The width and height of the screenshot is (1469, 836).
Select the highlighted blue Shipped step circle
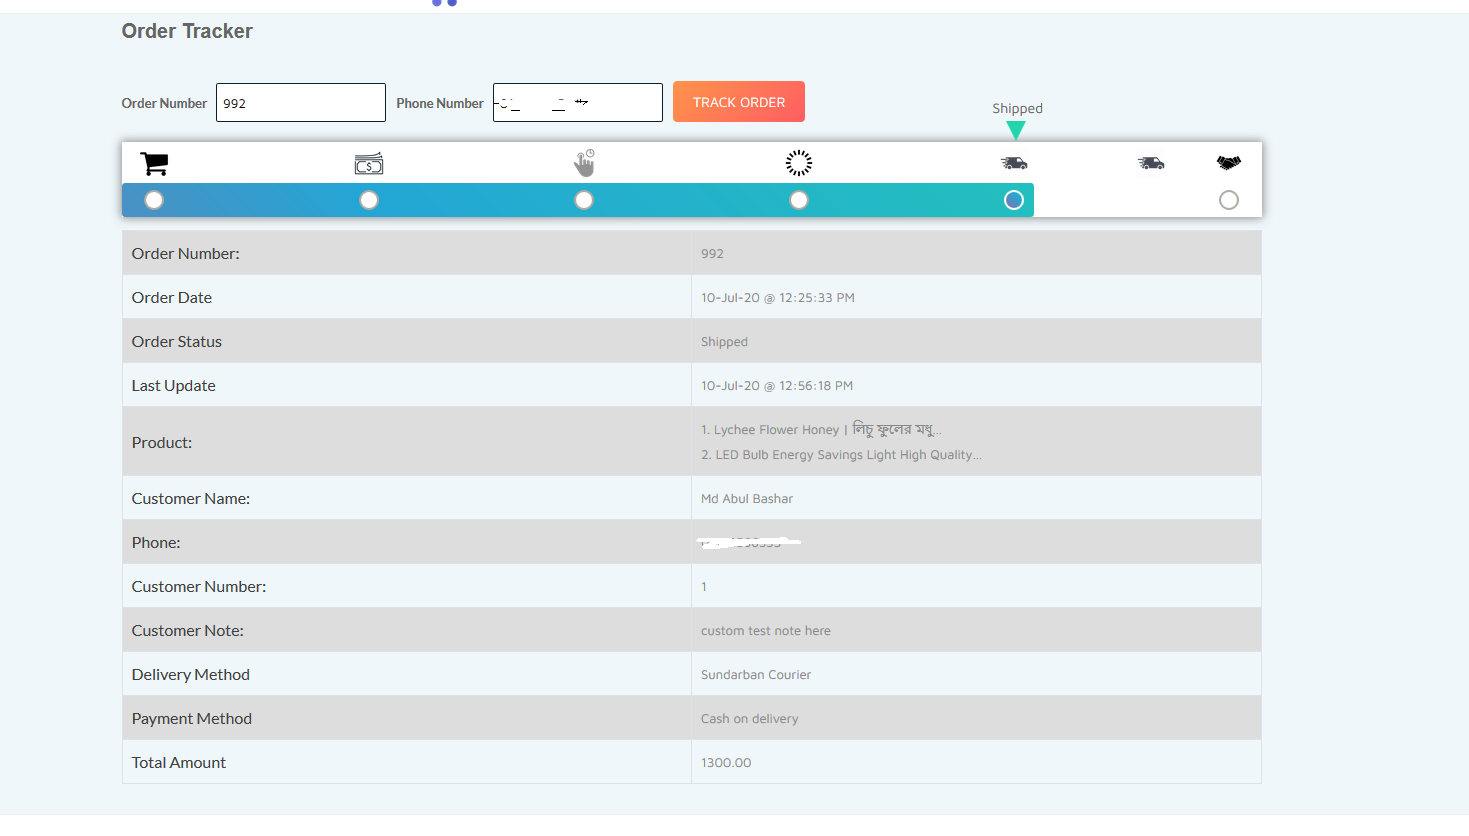pyautogui.click(x=1014, y=200)
